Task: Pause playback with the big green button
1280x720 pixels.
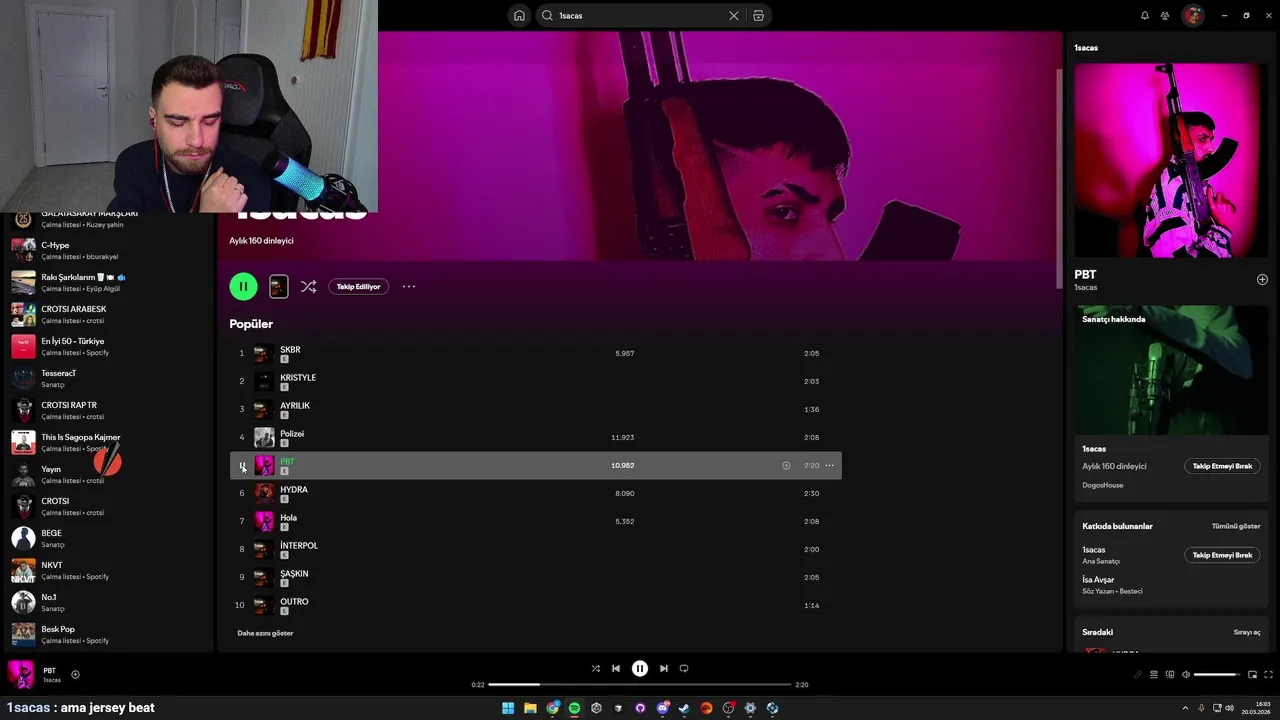Action: tap(243, 286)
